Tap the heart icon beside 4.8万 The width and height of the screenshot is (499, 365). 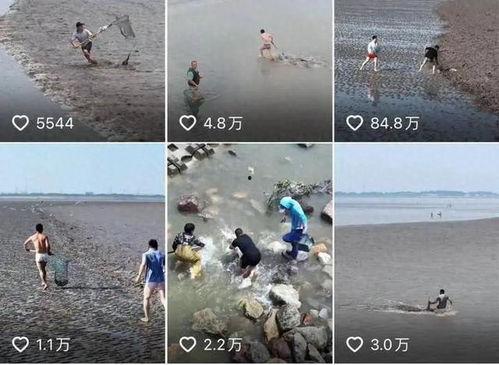(188, 123)
